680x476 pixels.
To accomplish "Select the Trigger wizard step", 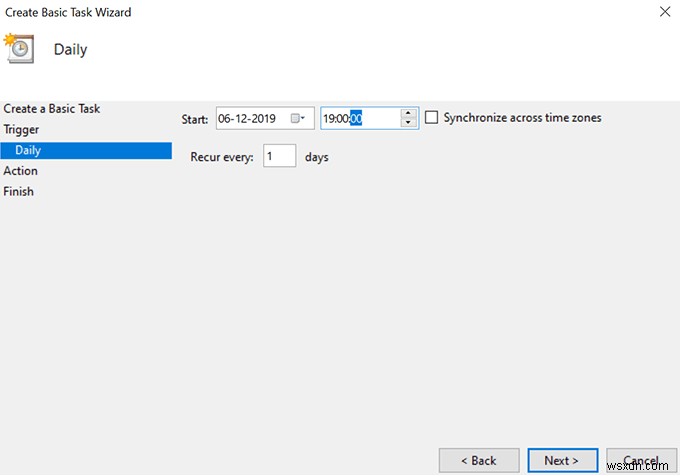I will (x=21, y=130).
